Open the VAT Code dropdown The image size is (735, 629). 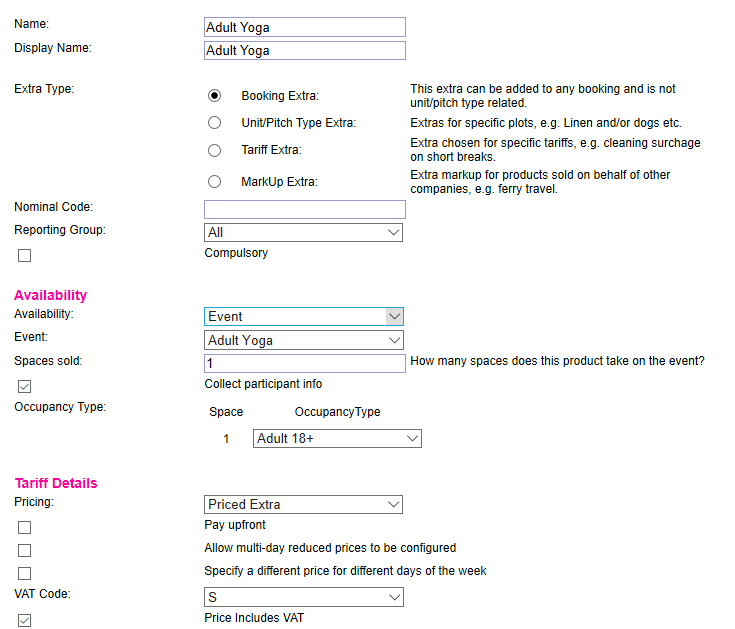point(303,597)
